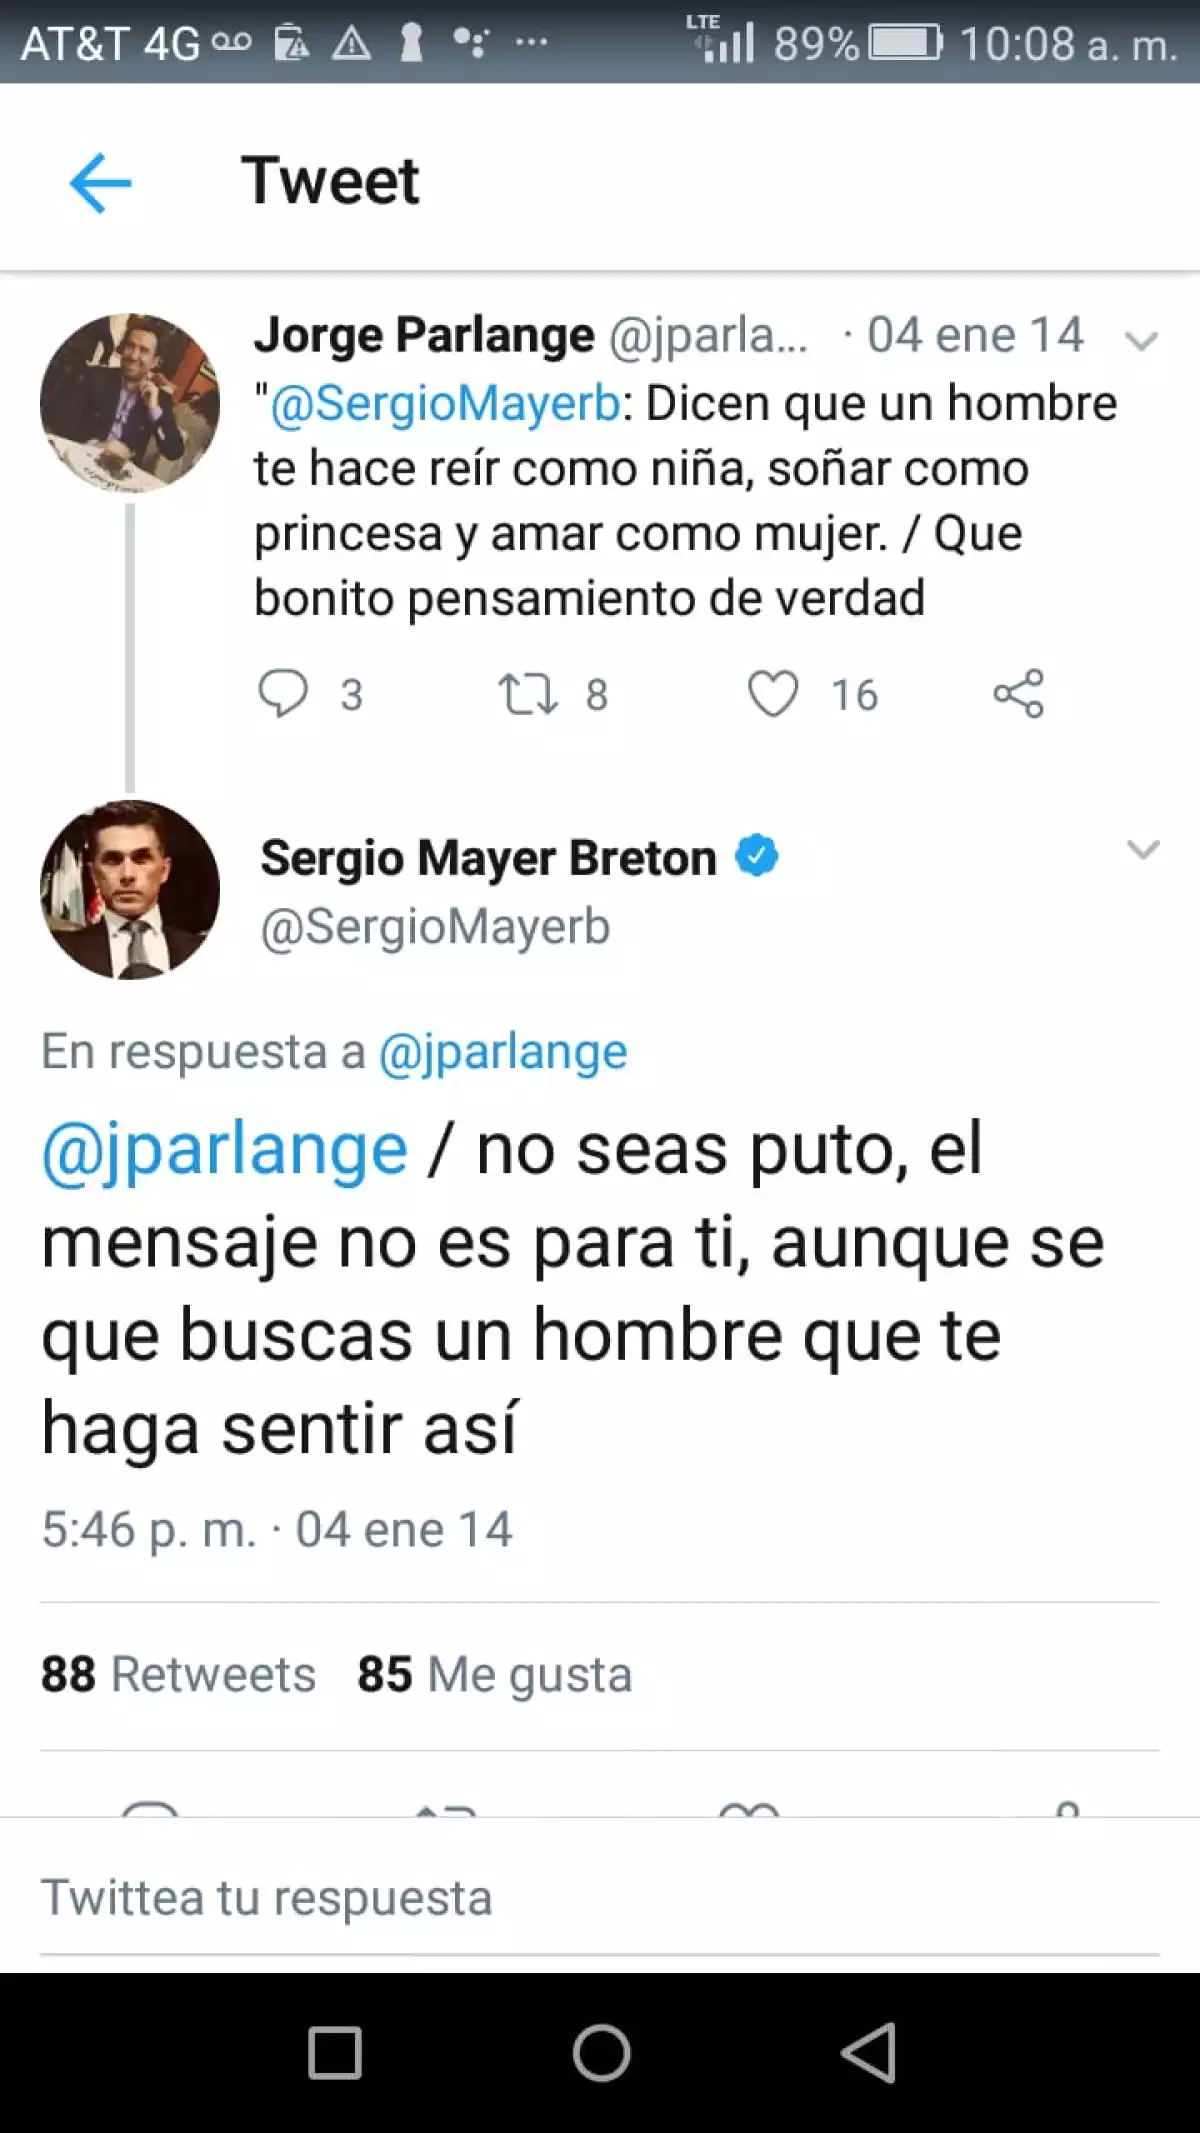View the 88 Retweets list
Viewport: 1200px width, 2133px height.
click(178, 1675)
